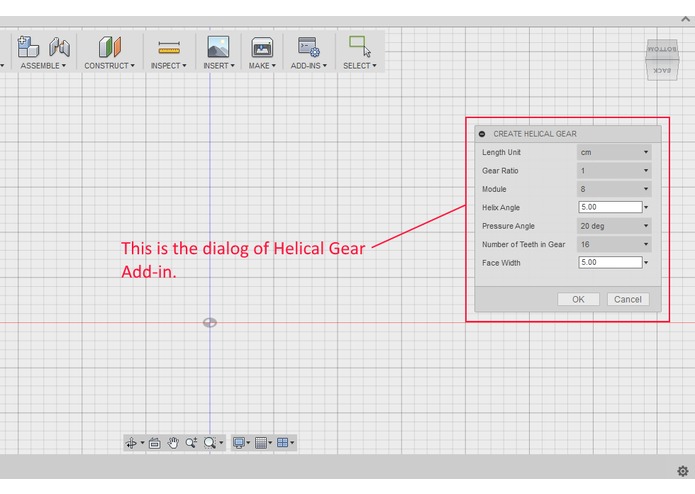Confirm the helical gear with OK

[578, 300]
